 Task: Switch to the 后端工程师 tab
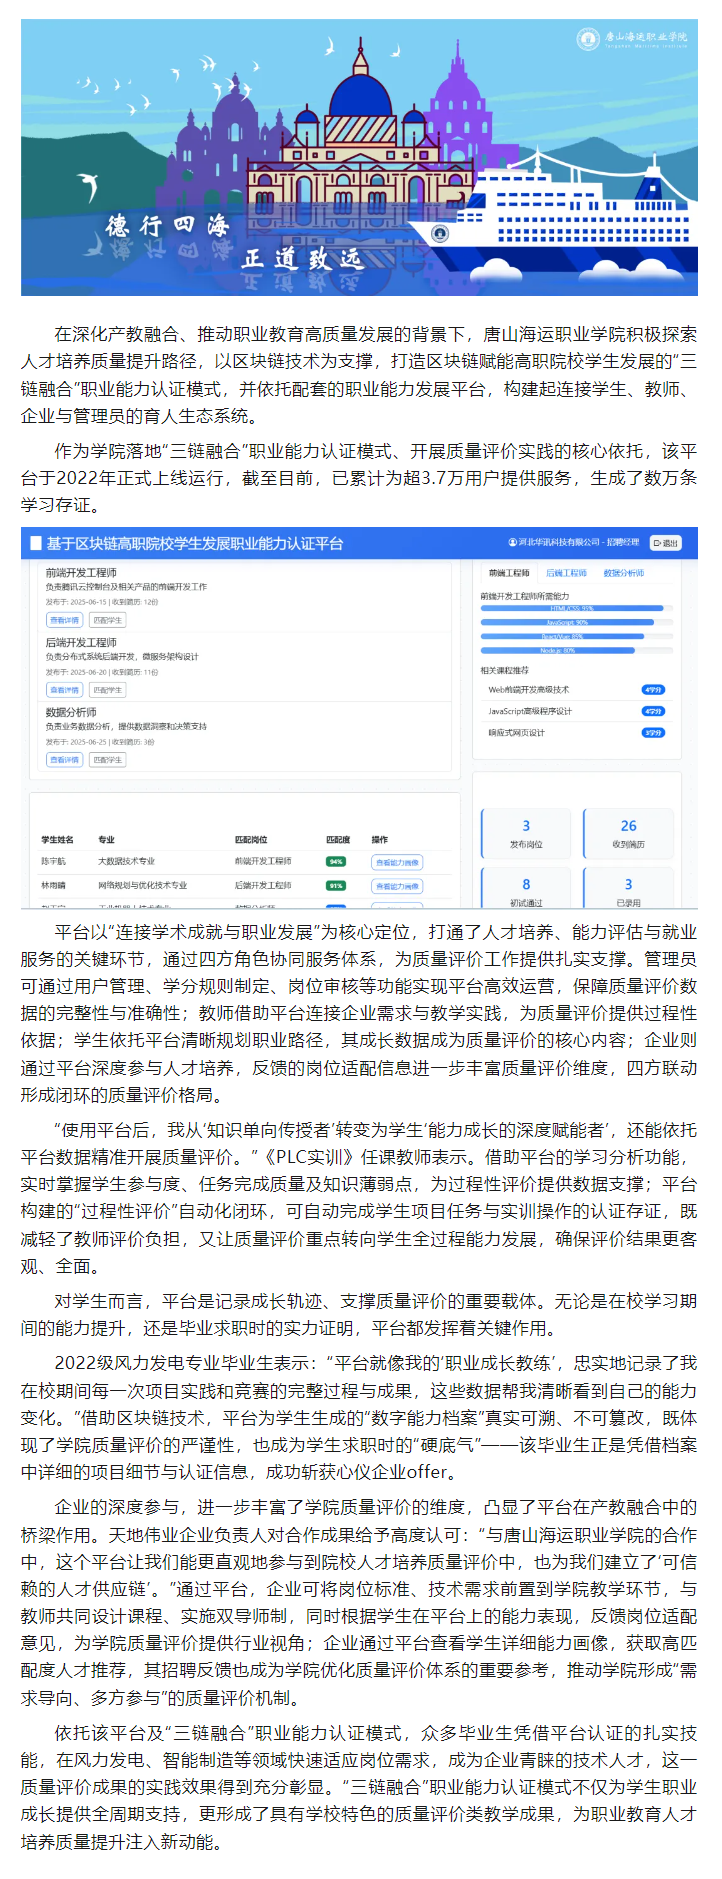click(x=566, y=573)
